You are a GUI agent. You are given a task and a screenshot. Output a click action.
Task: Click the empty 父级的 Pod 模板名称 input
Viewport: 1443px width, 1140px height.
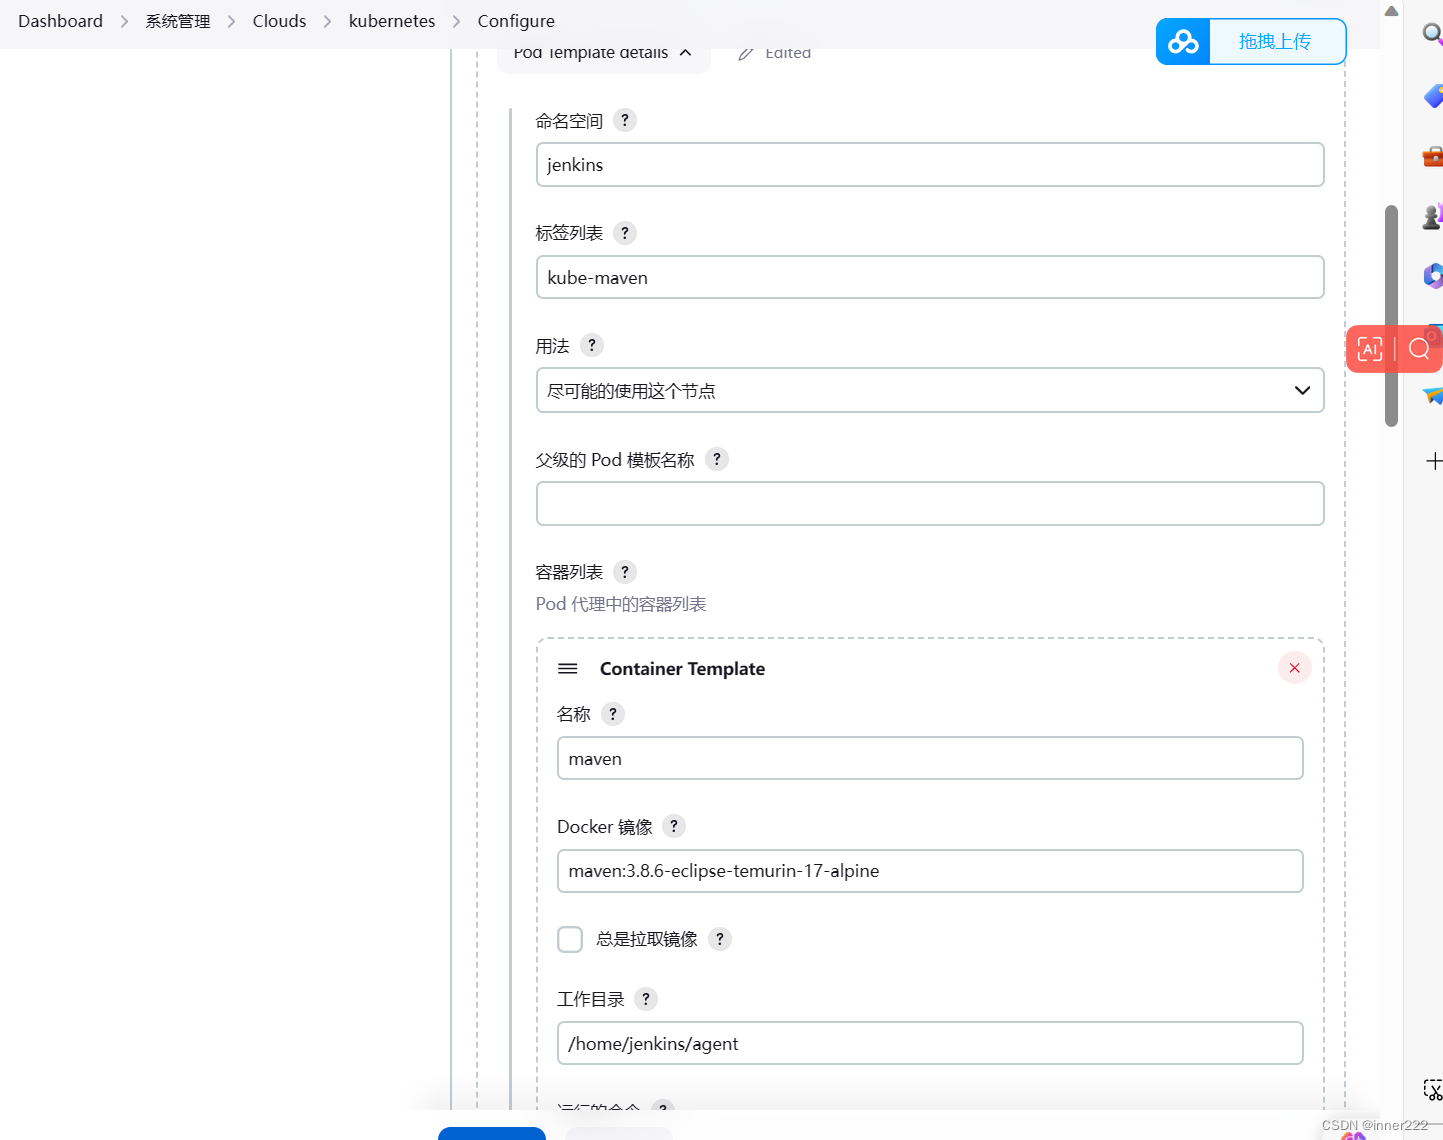[x=930, y=503]
